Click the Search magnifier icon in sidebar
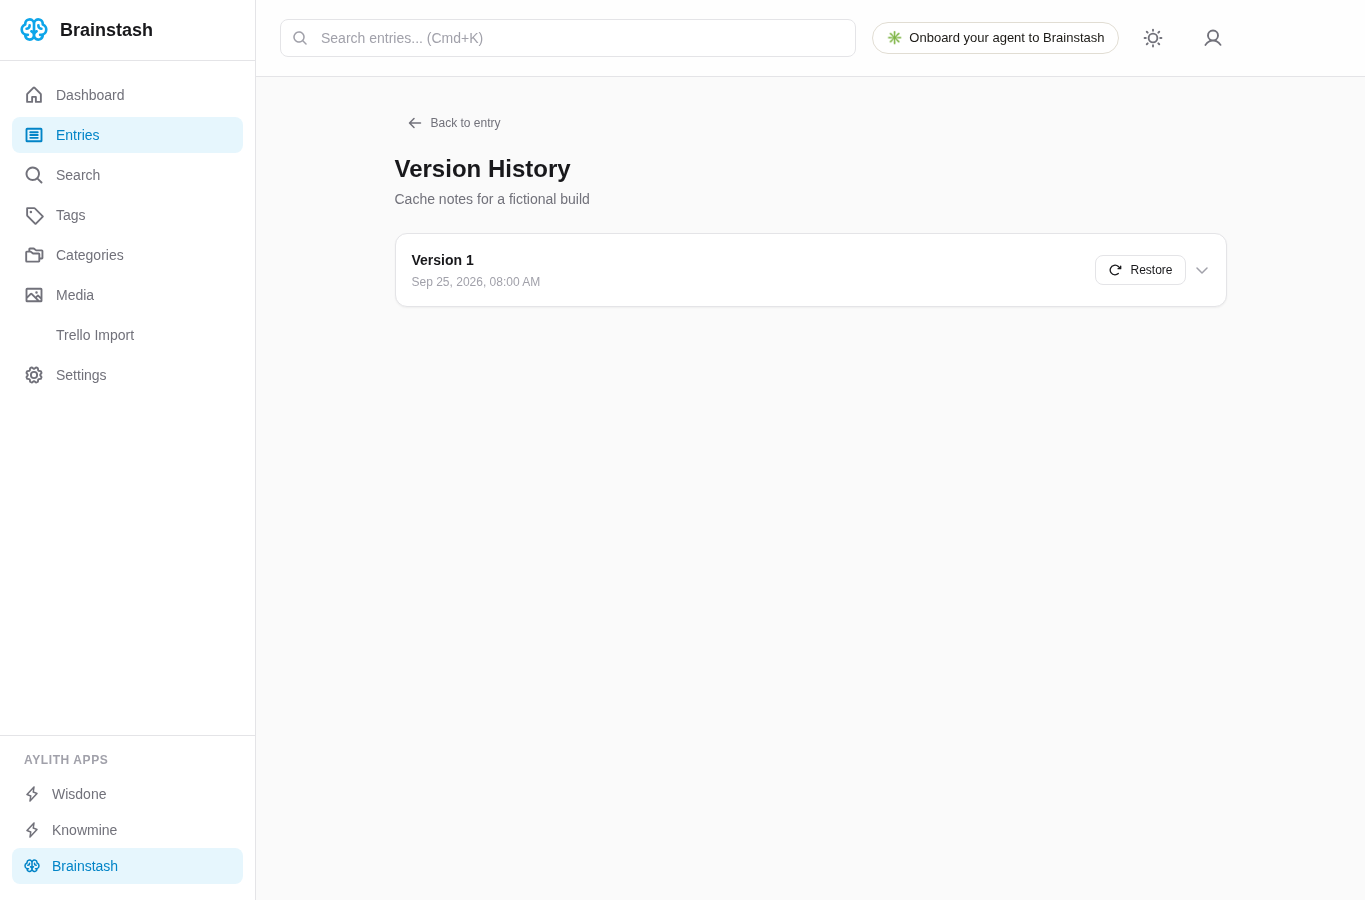This screenshot has height=900, width=1365. 34,175
